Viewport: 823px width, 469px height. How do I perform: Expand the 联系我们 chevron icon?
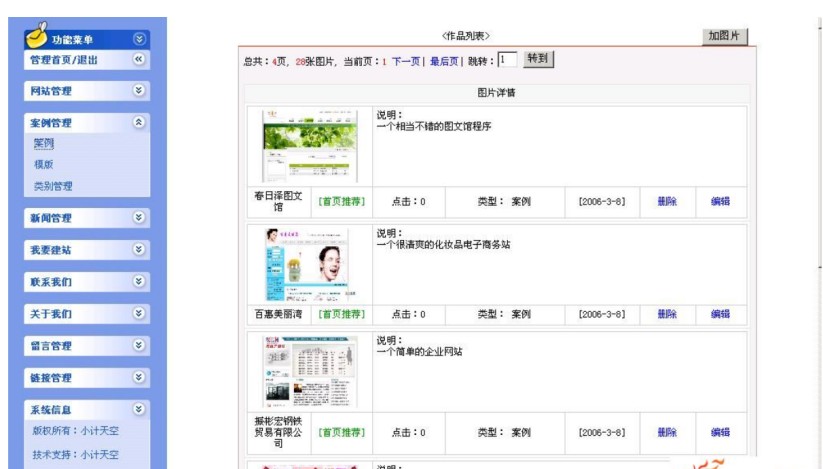pos(139,282)
